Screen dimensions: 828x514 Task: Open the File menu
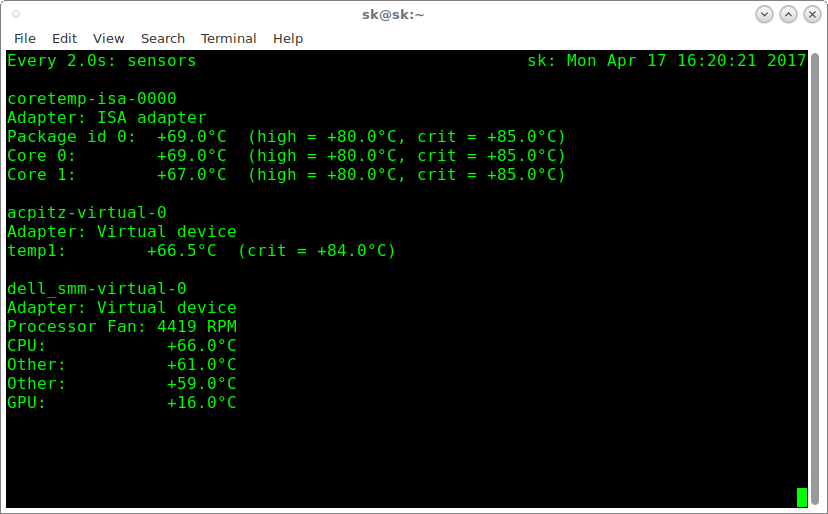[x=25, y=39]
